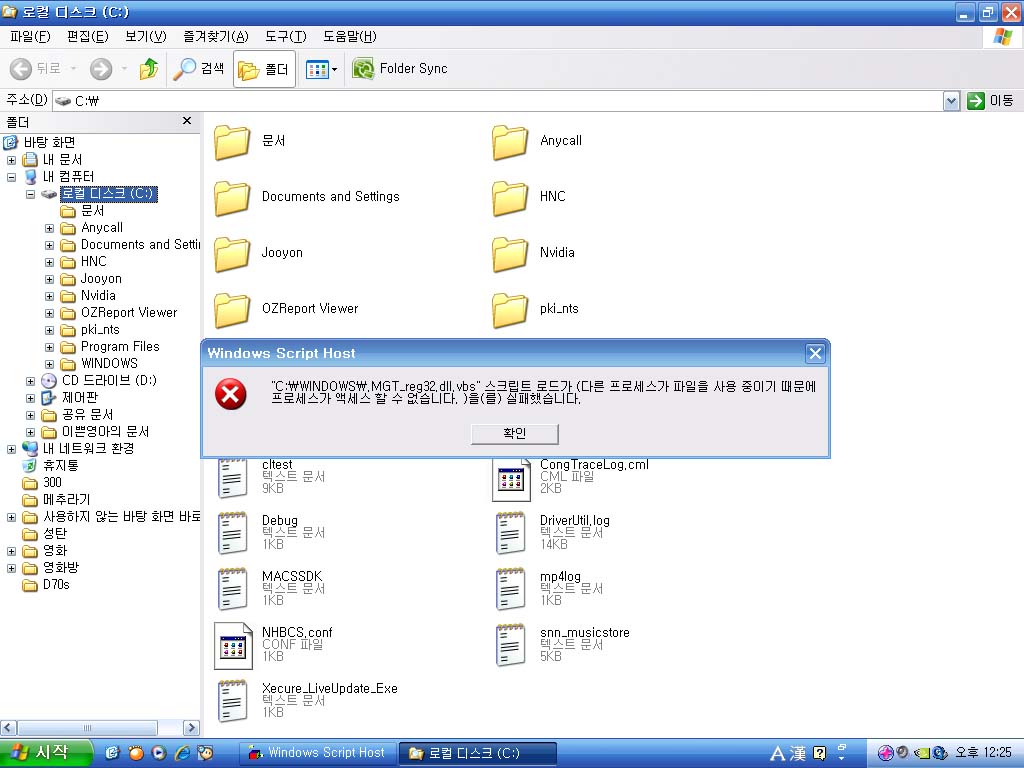Screen dimensions: 1024x768
Task: Select the Xecure_LiveUpdate_Exe file icon
Action: 232,701
